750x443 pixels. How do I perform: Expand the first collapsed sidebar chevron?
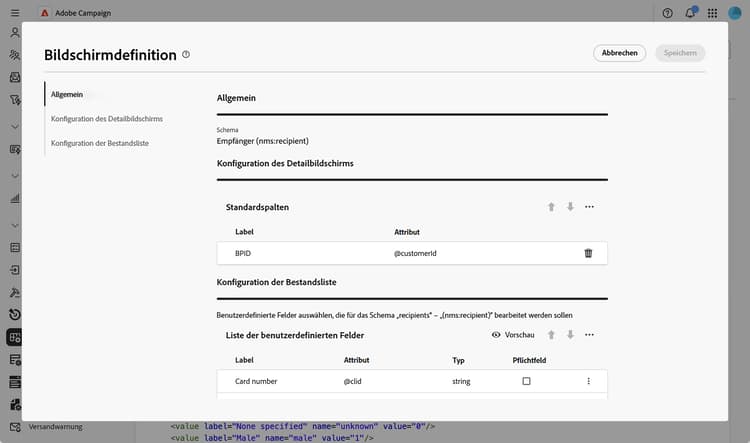(15, 127)
